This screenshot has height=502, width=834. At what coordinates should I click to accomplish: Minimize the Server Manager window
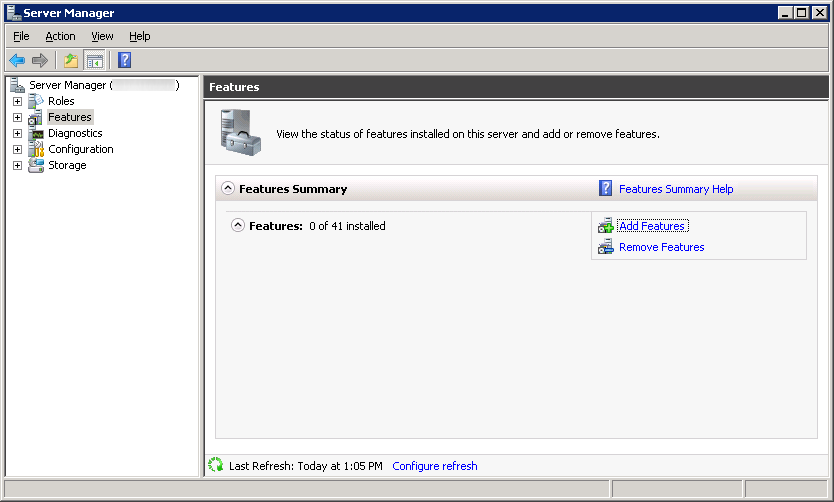[x=785, y=13]
